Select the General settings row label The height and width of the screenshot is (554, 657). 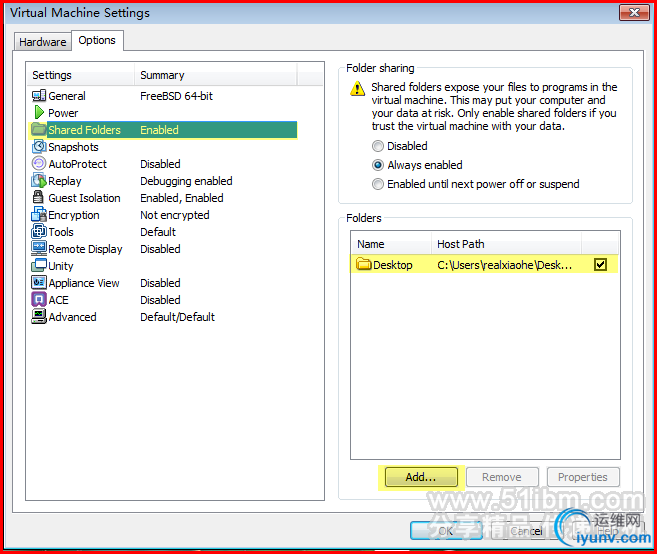[x=67, y=96]
